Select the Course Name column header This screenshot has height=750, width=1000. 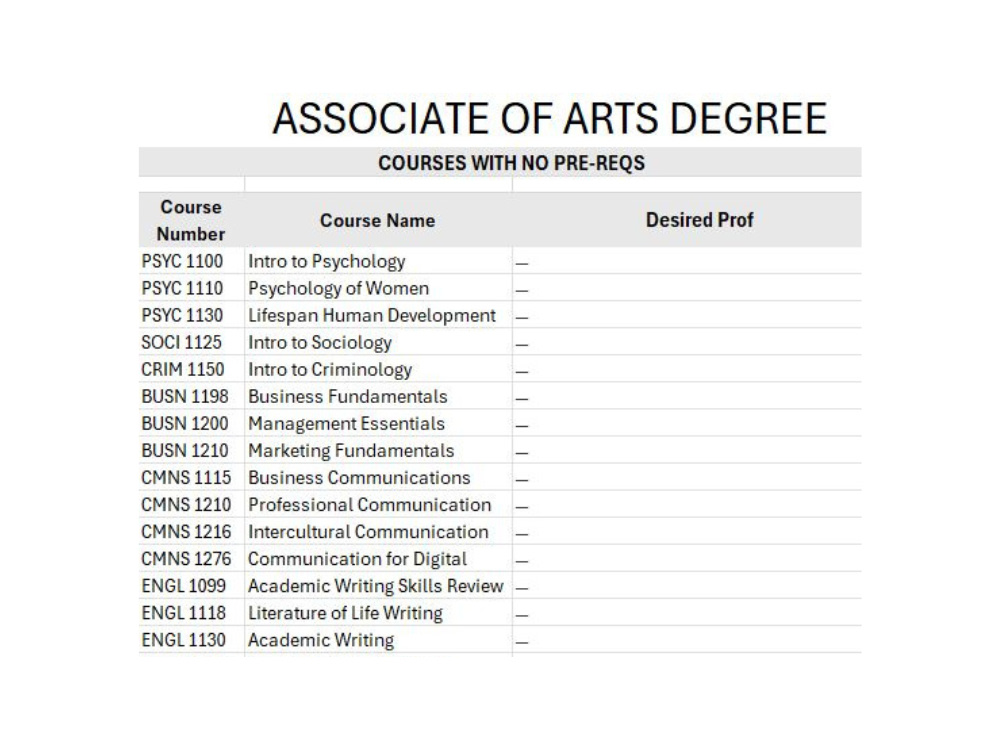378,219
